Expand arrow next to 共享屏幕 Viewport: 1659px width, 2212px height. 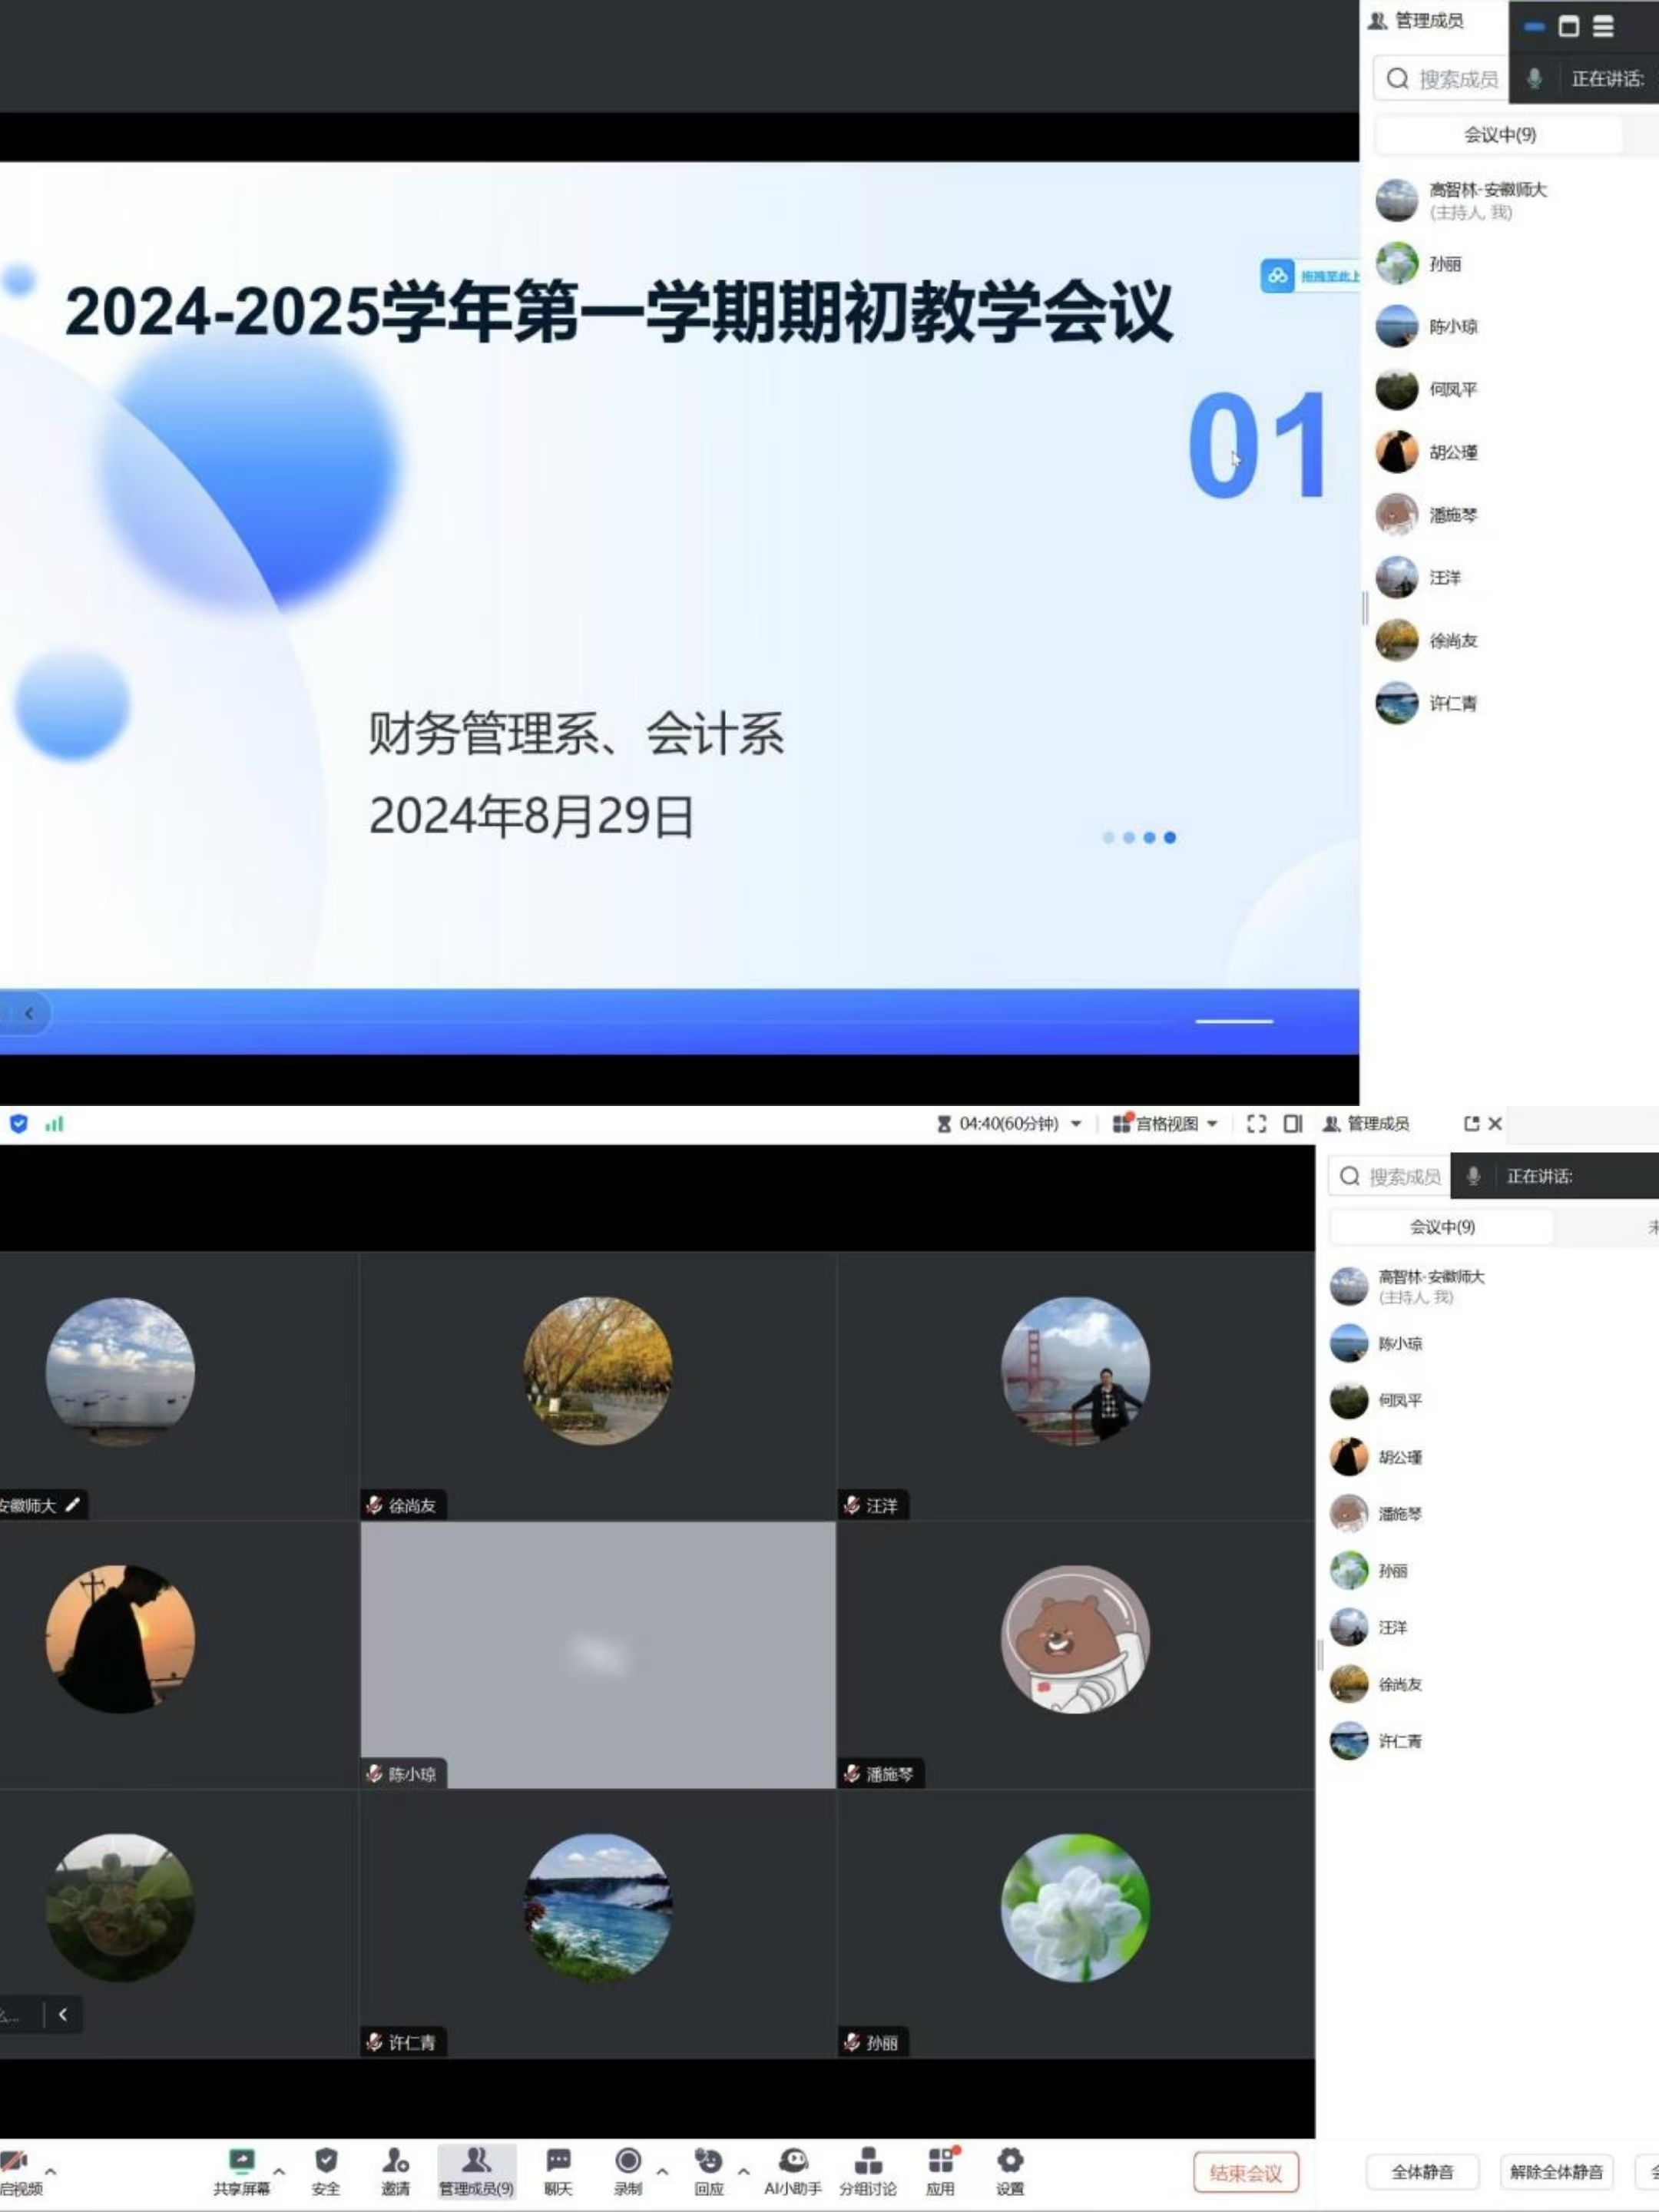[279, 2171]
